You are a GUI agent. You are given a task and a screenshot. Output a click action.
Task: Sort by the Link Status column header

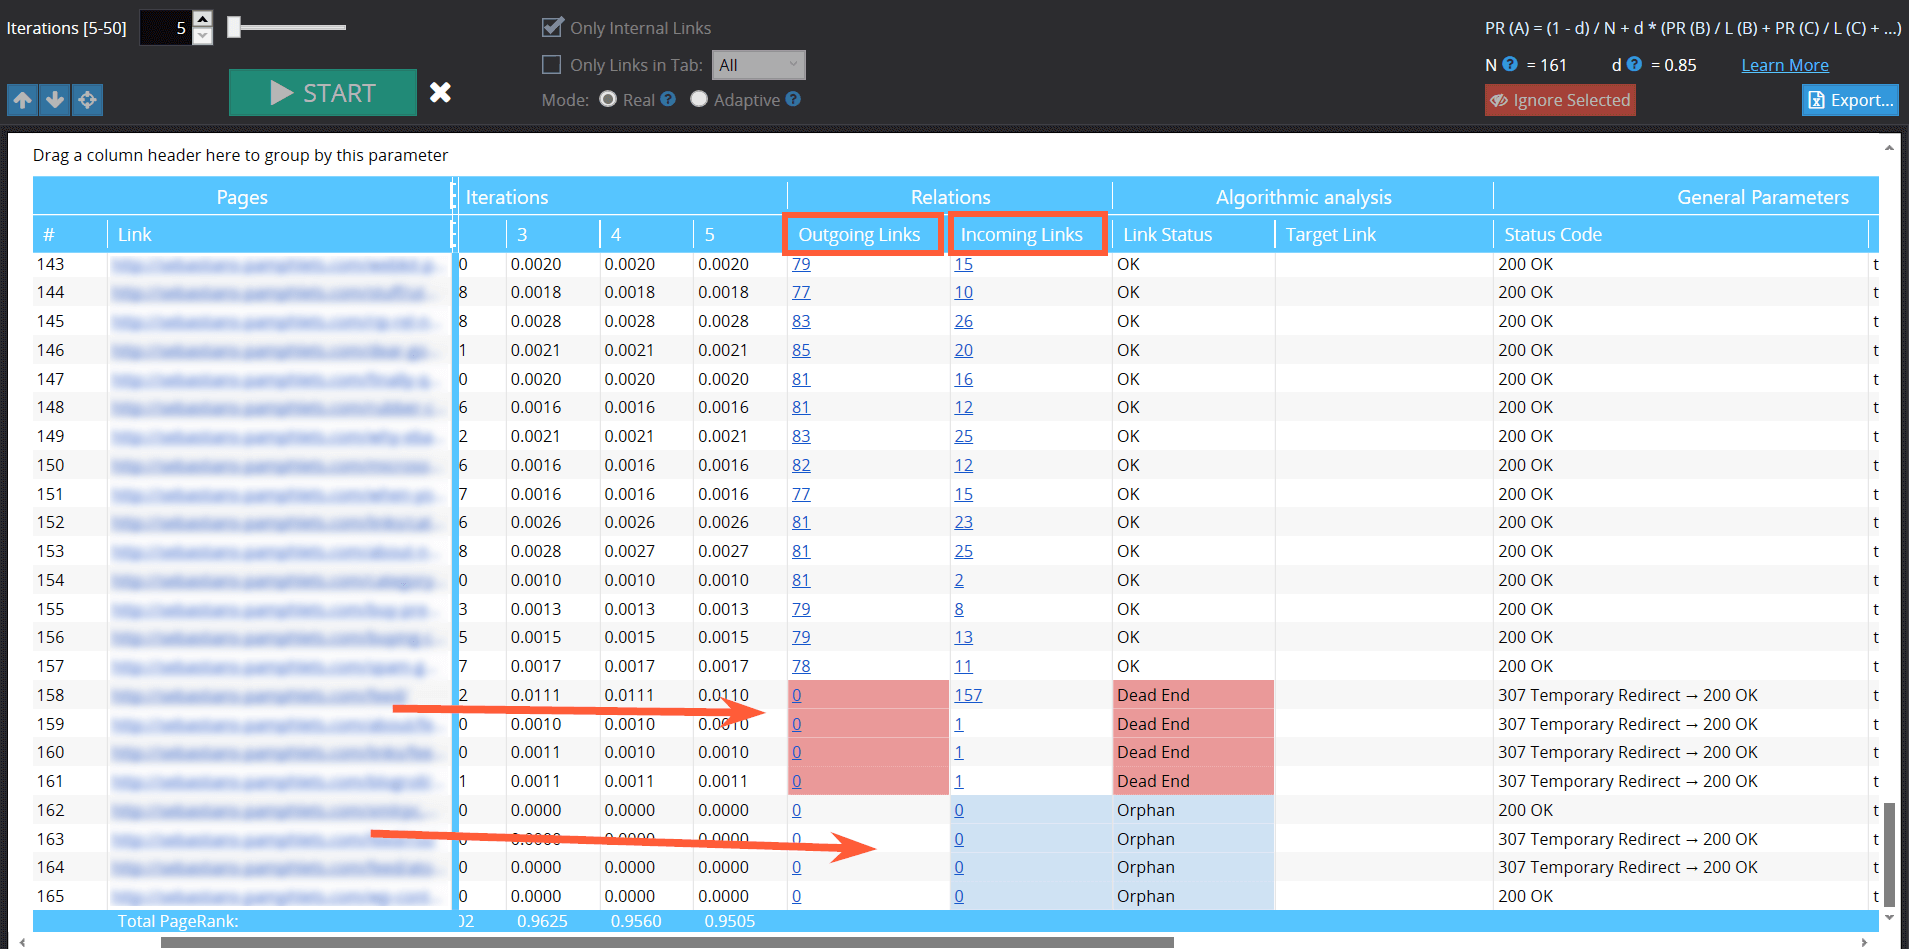tap(1193, 235)
